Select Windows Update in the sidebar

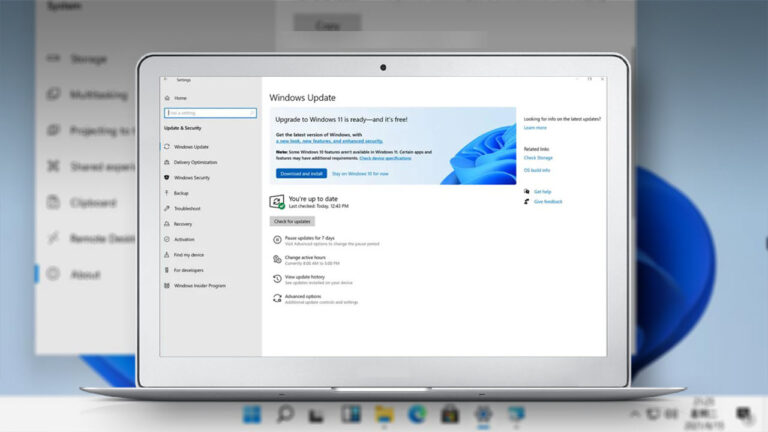click(187, 146)
